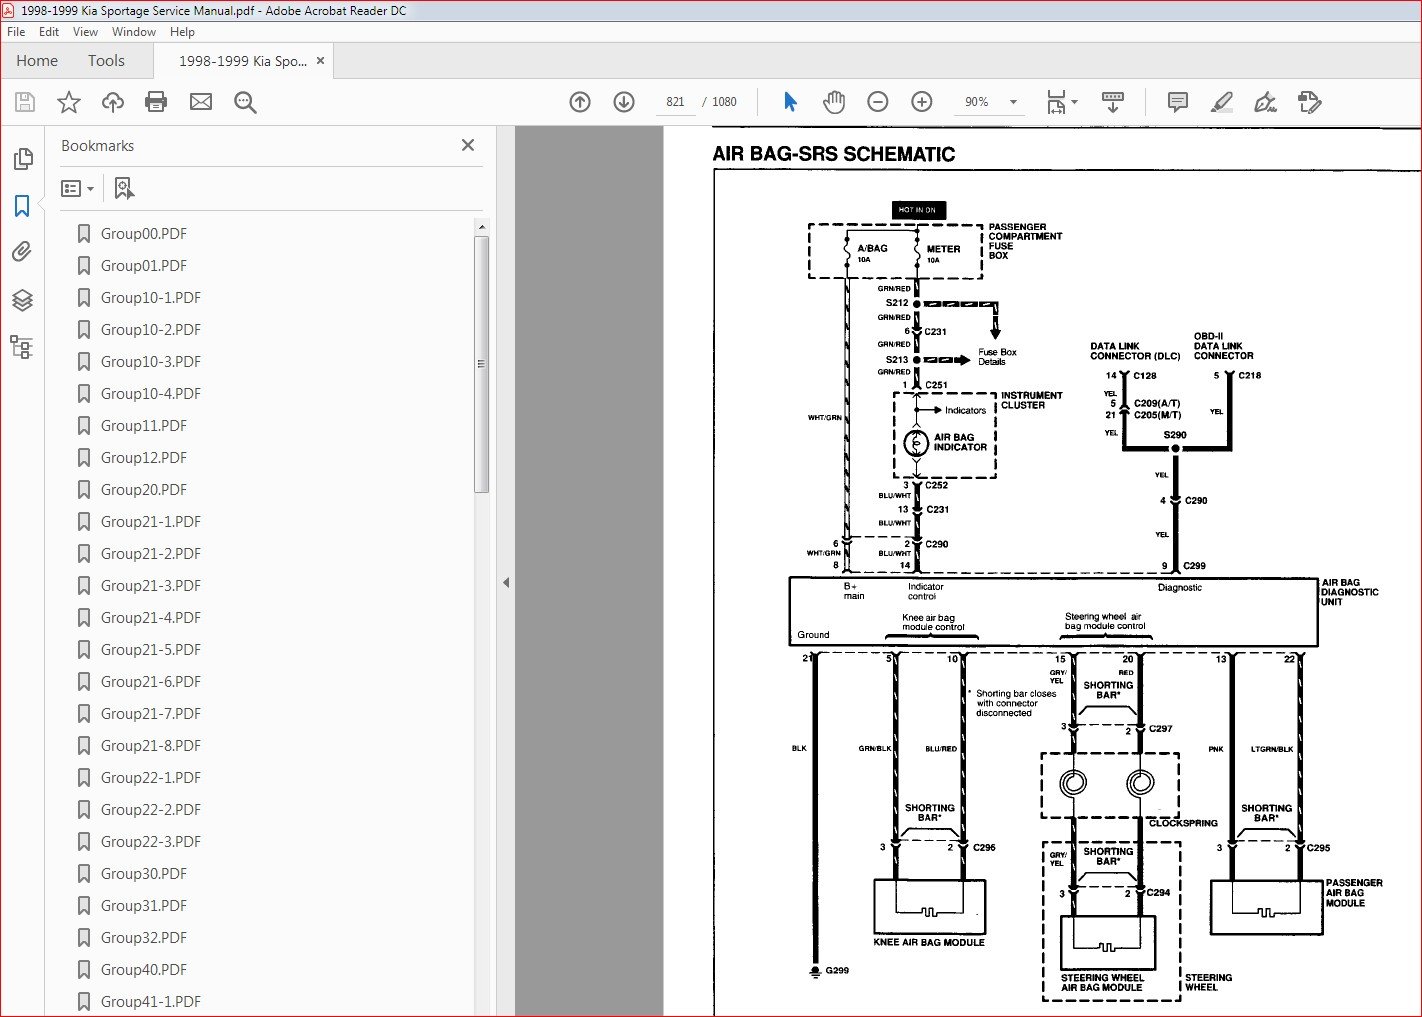Open bookmarks options dropdown
This screenshot has height=1017, width=1422.
(77, 188)
